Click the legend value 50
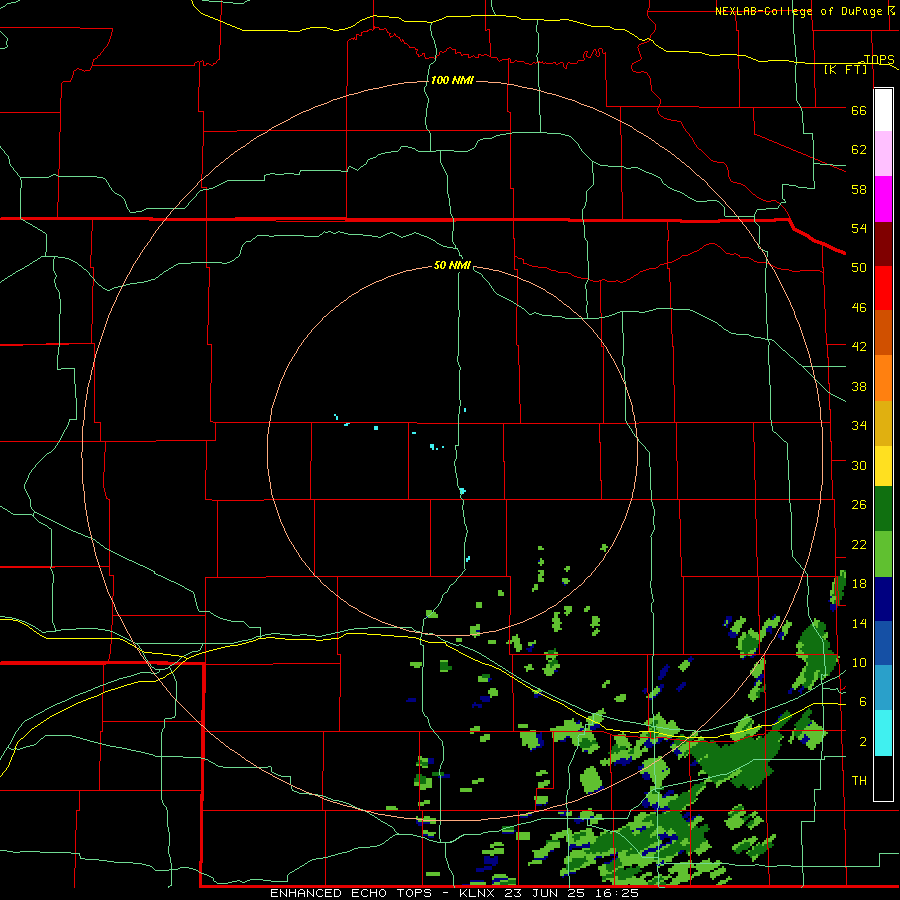This screenshot has height=900, width=900. [859, 267]
